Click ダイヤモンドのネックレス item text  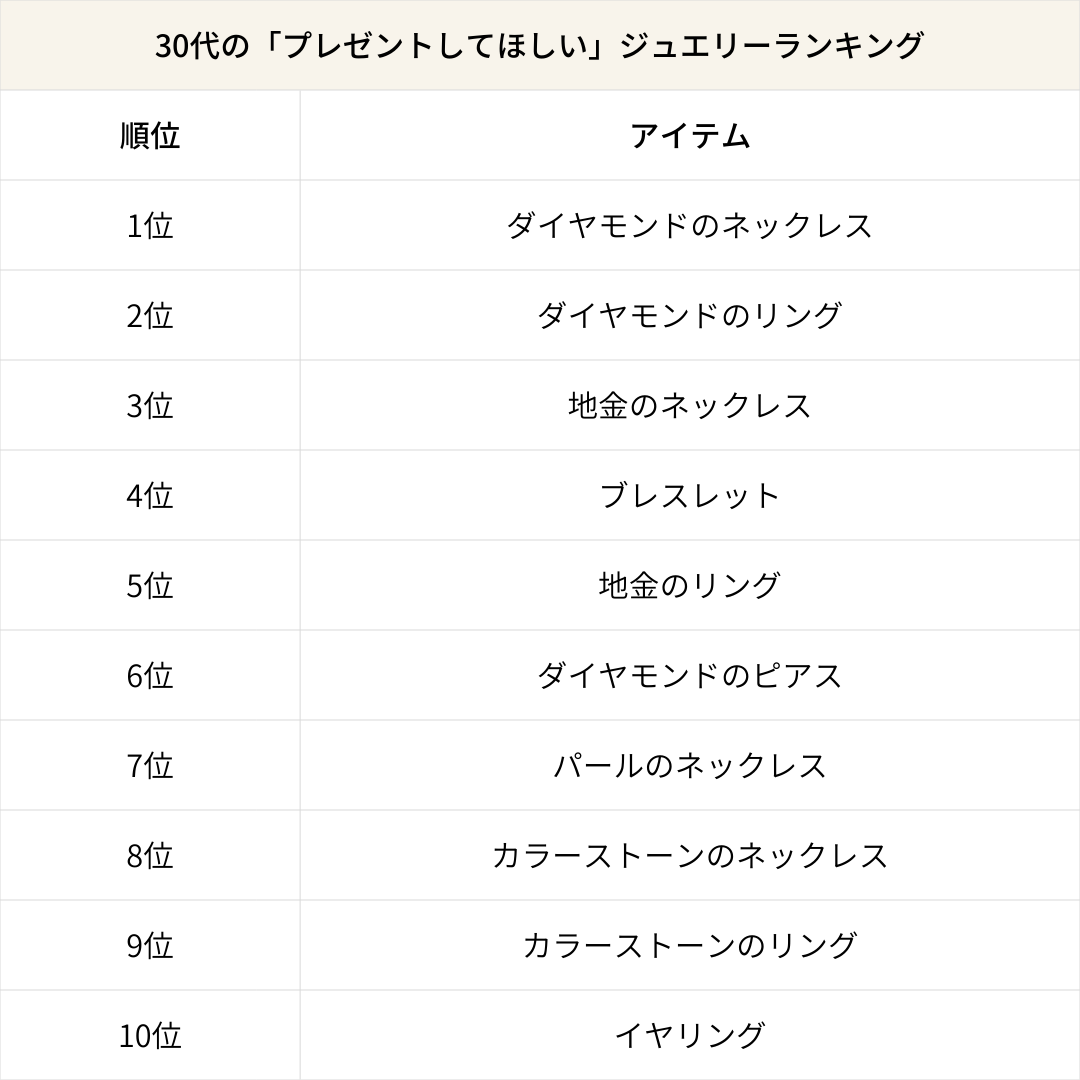(690, 226)
